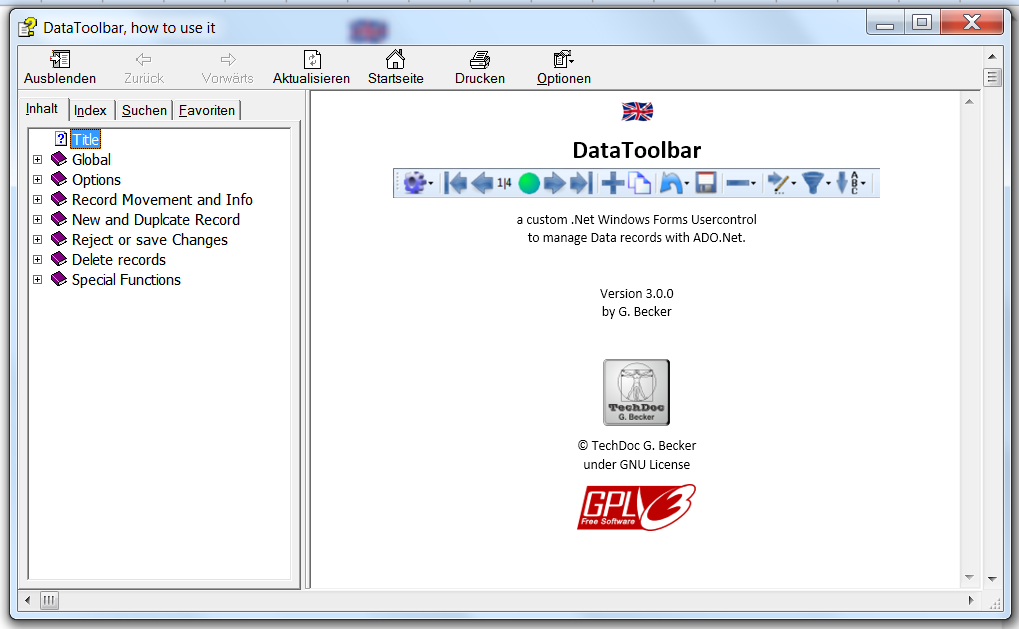
Task: Click the undo reject changes icon
Action: [x=672, y=183]
